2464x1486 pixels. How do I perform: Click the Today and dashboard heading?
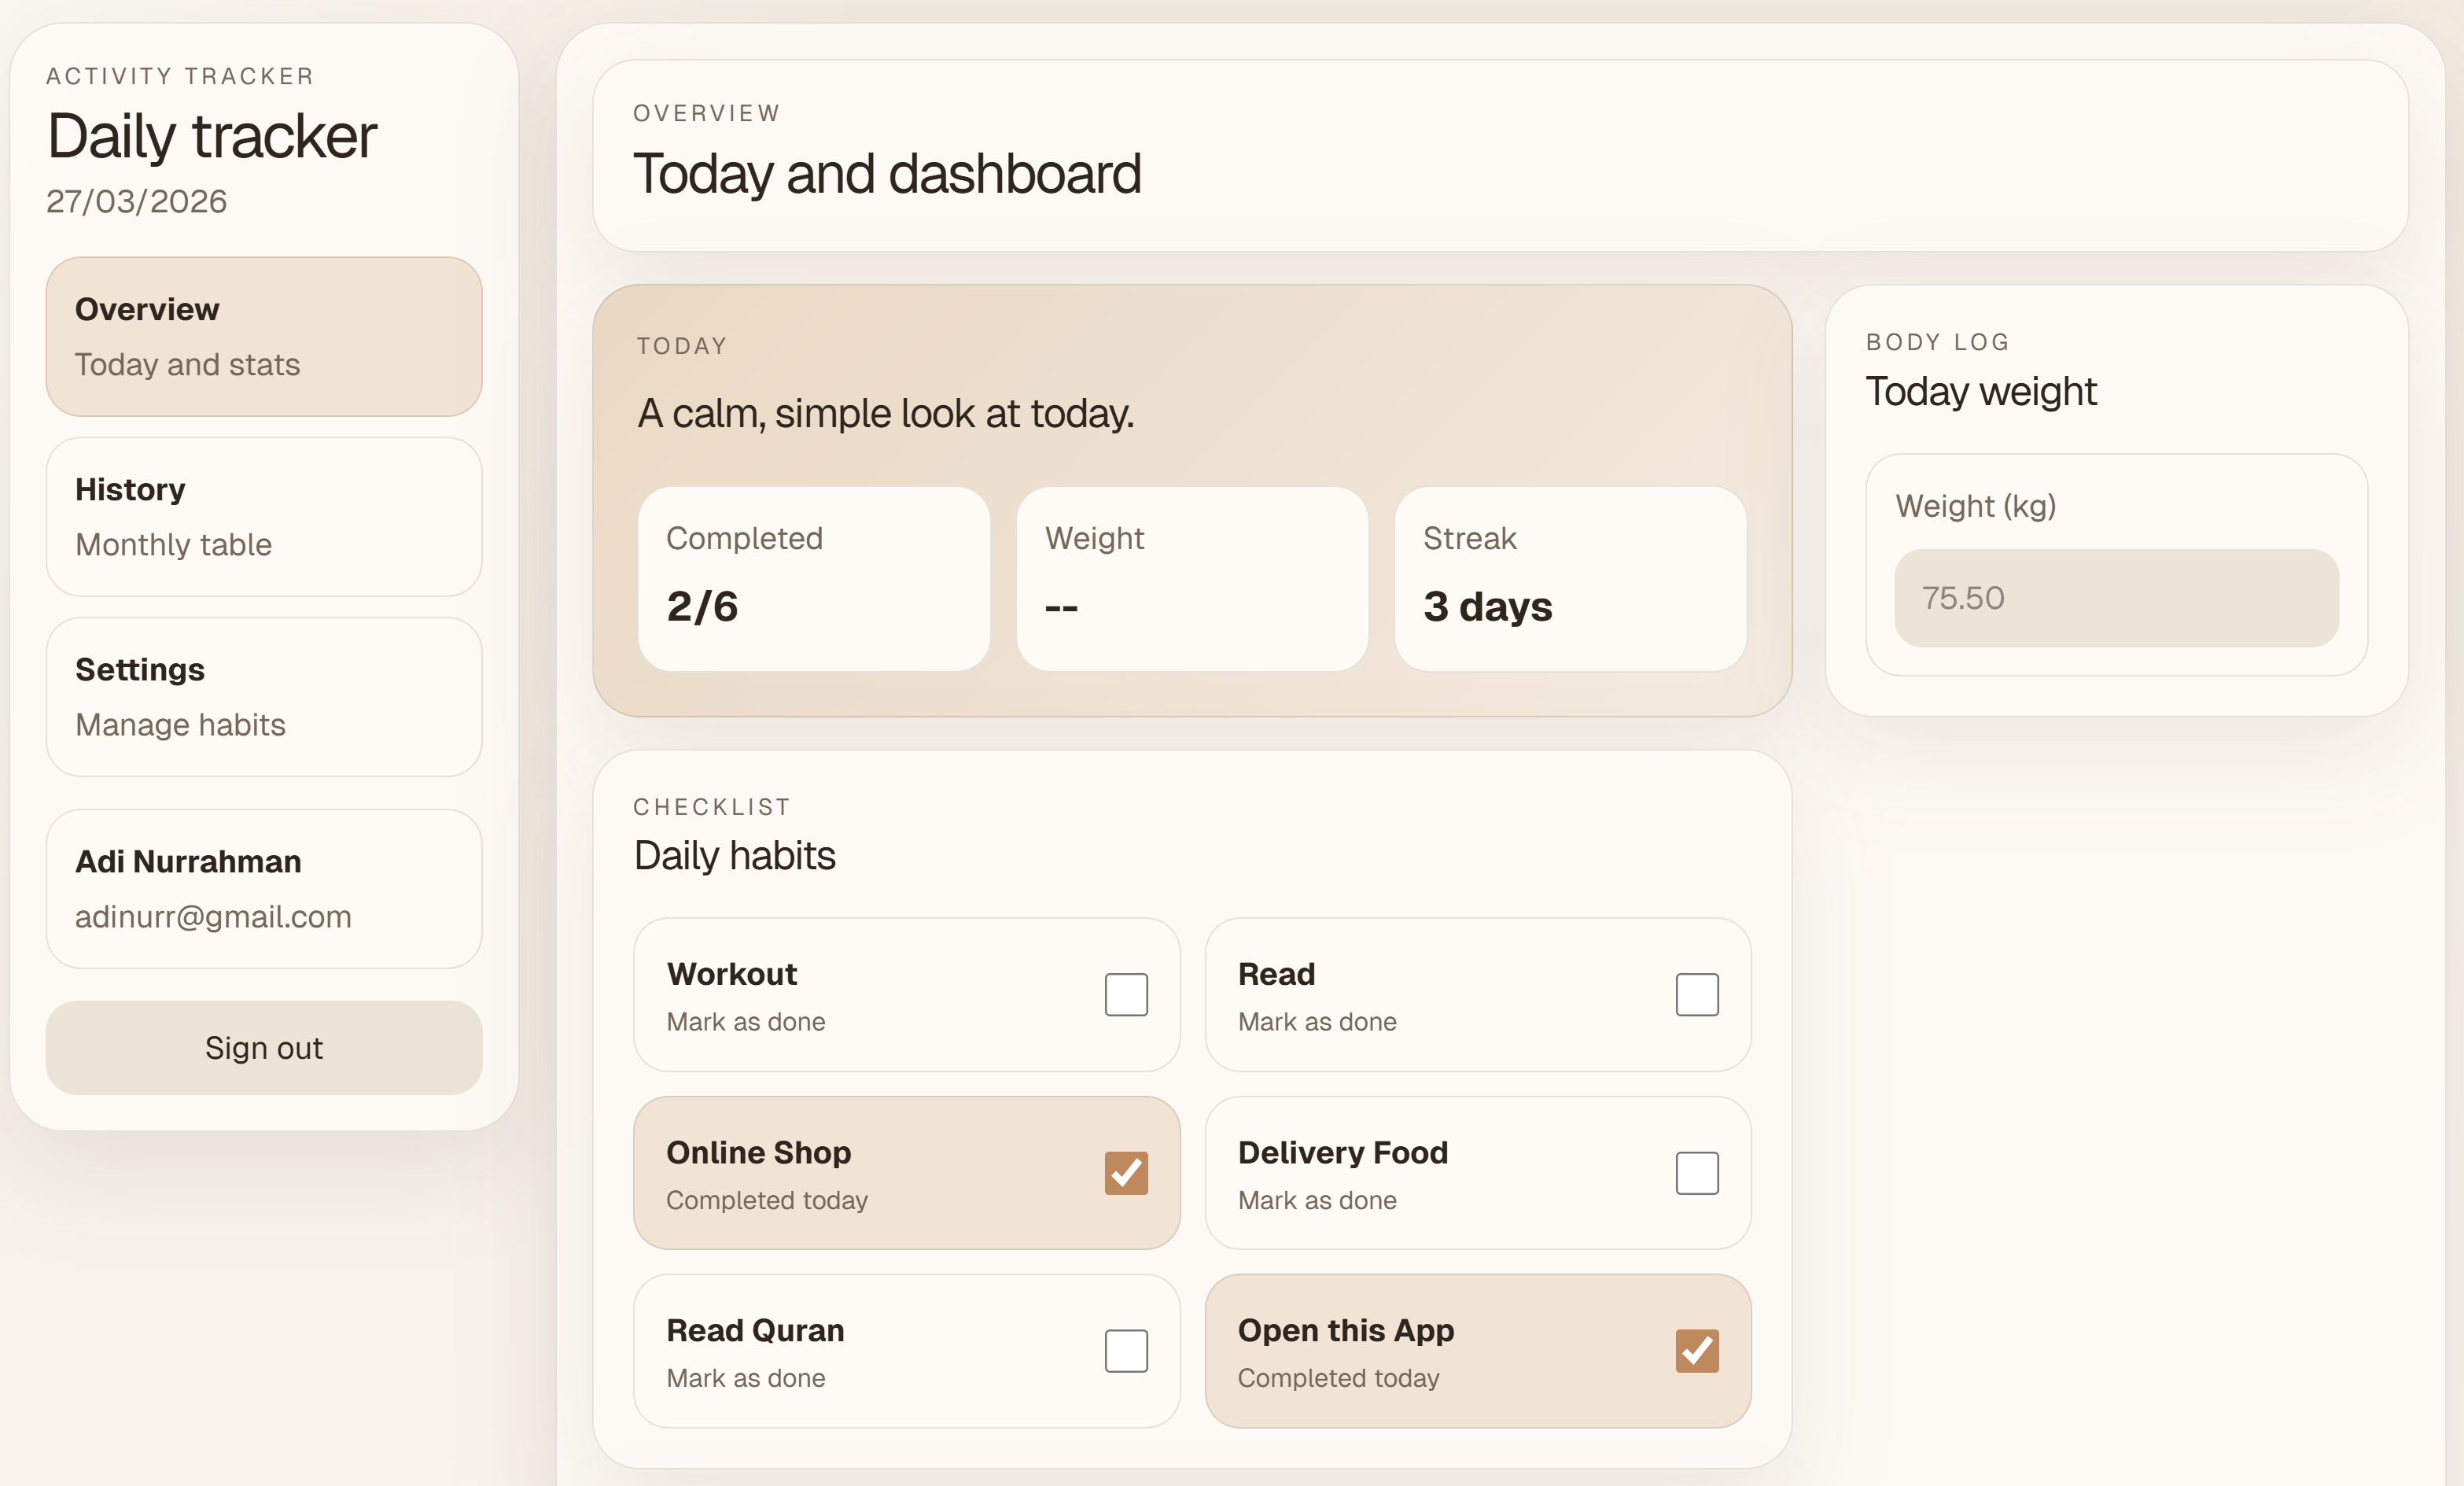click(888, 172)
